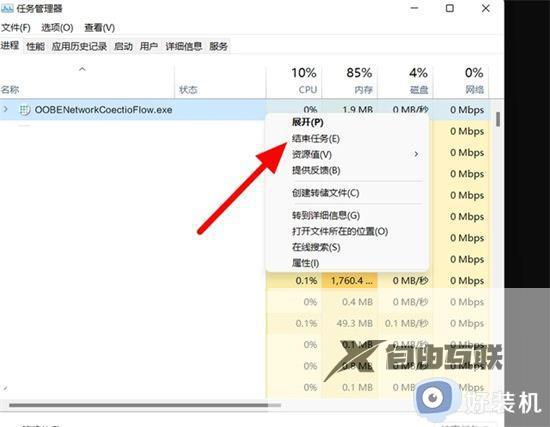Switch to the 服务 tab
550x427 pixels.
click(219, 46)
